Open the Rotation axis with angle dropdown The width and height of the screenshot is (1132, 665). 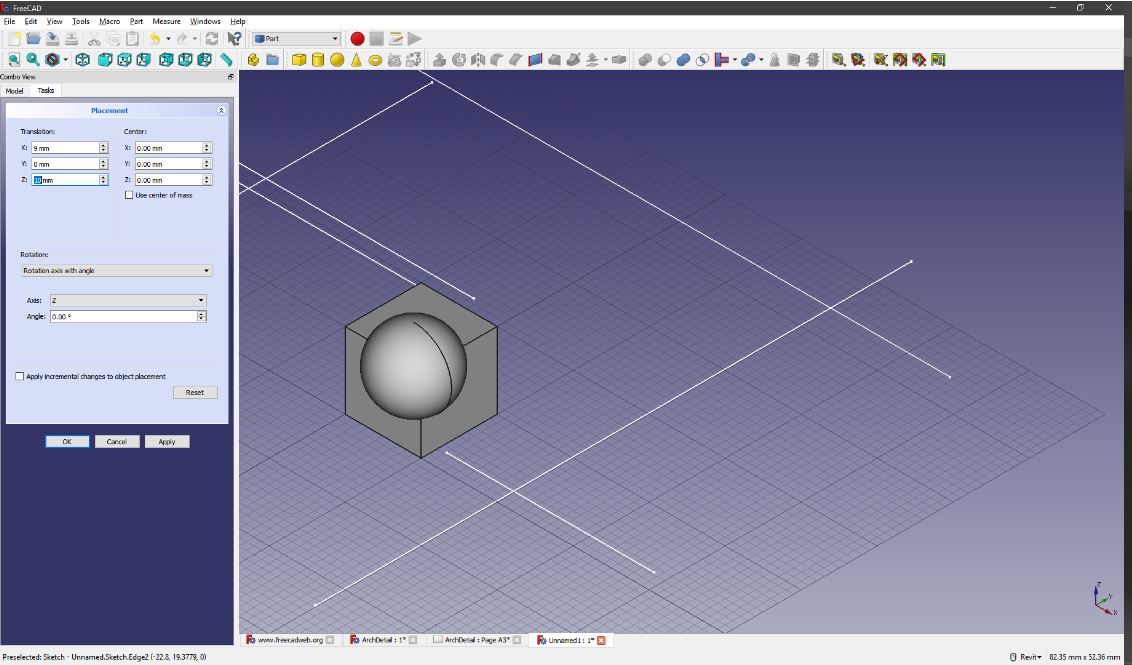coord(116,271)
